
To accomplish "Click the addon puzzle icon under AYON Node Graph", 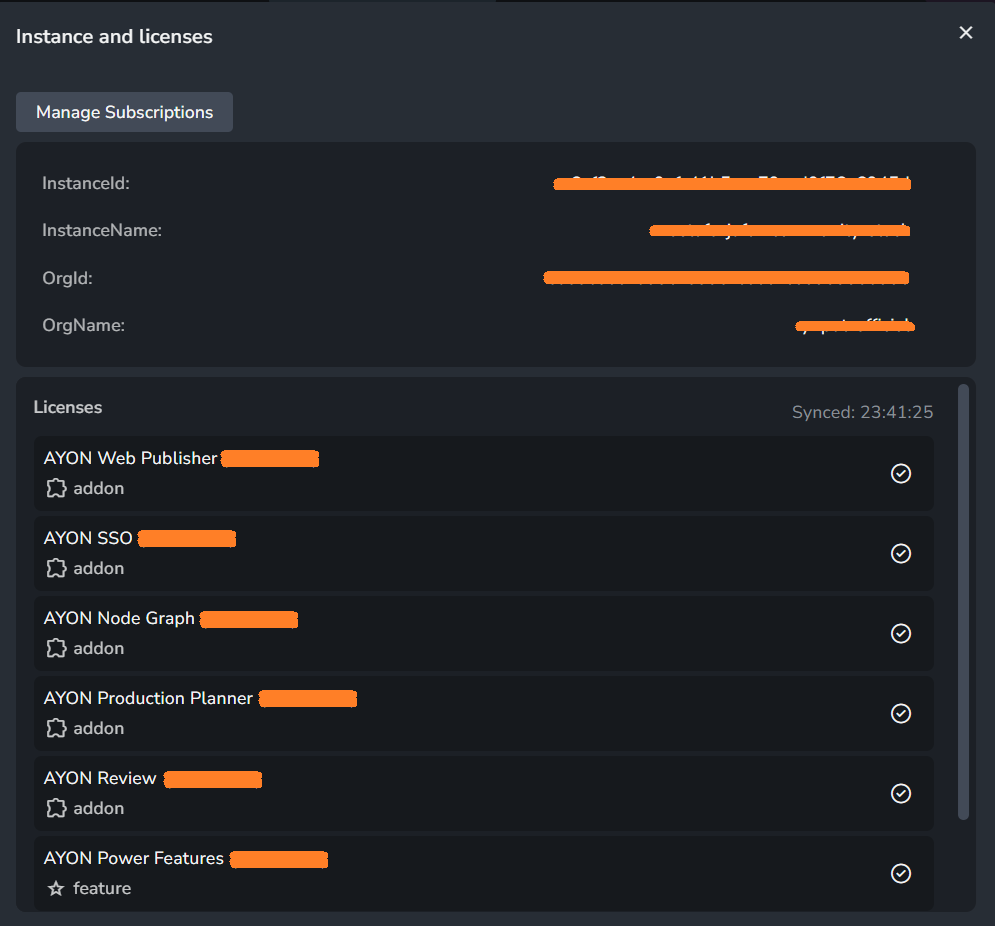I will click(56, 648).
